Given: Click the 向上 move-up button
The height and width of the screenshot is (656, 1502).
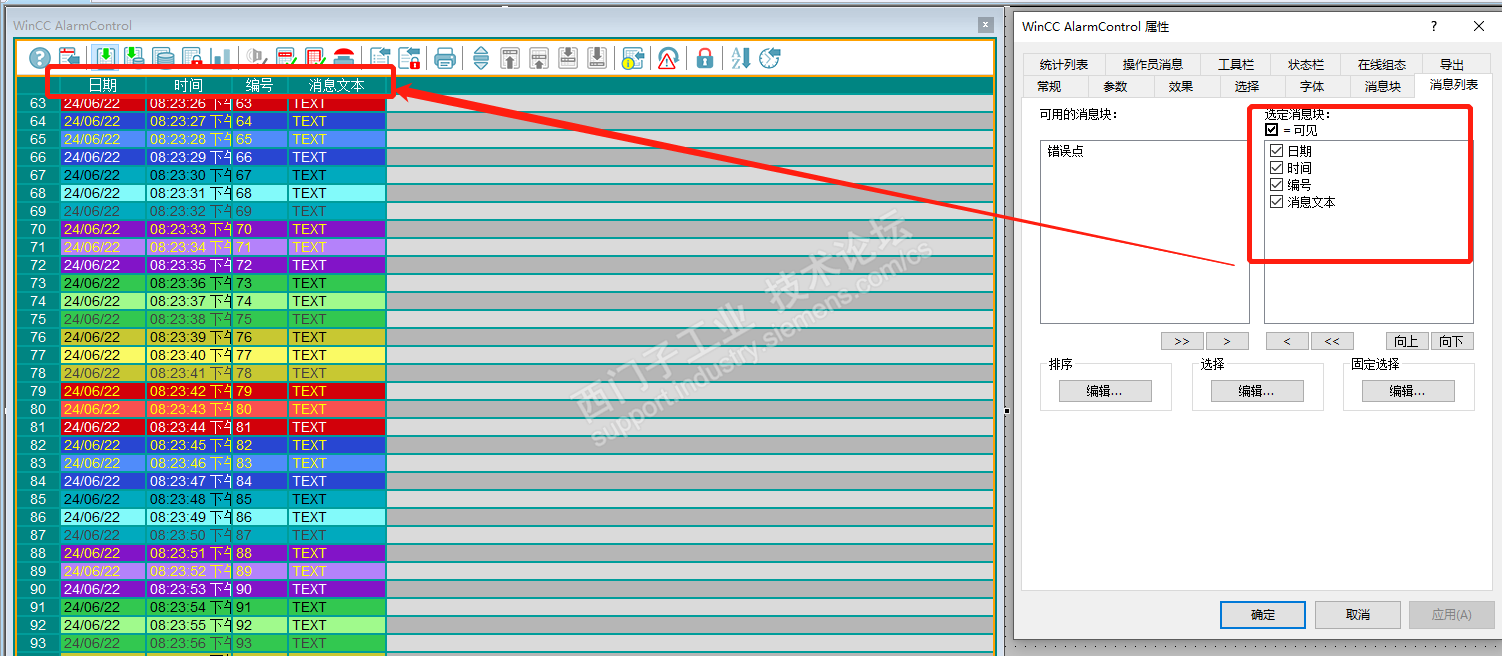Looking at the screenshot, I should click(x=1407, y=341).
